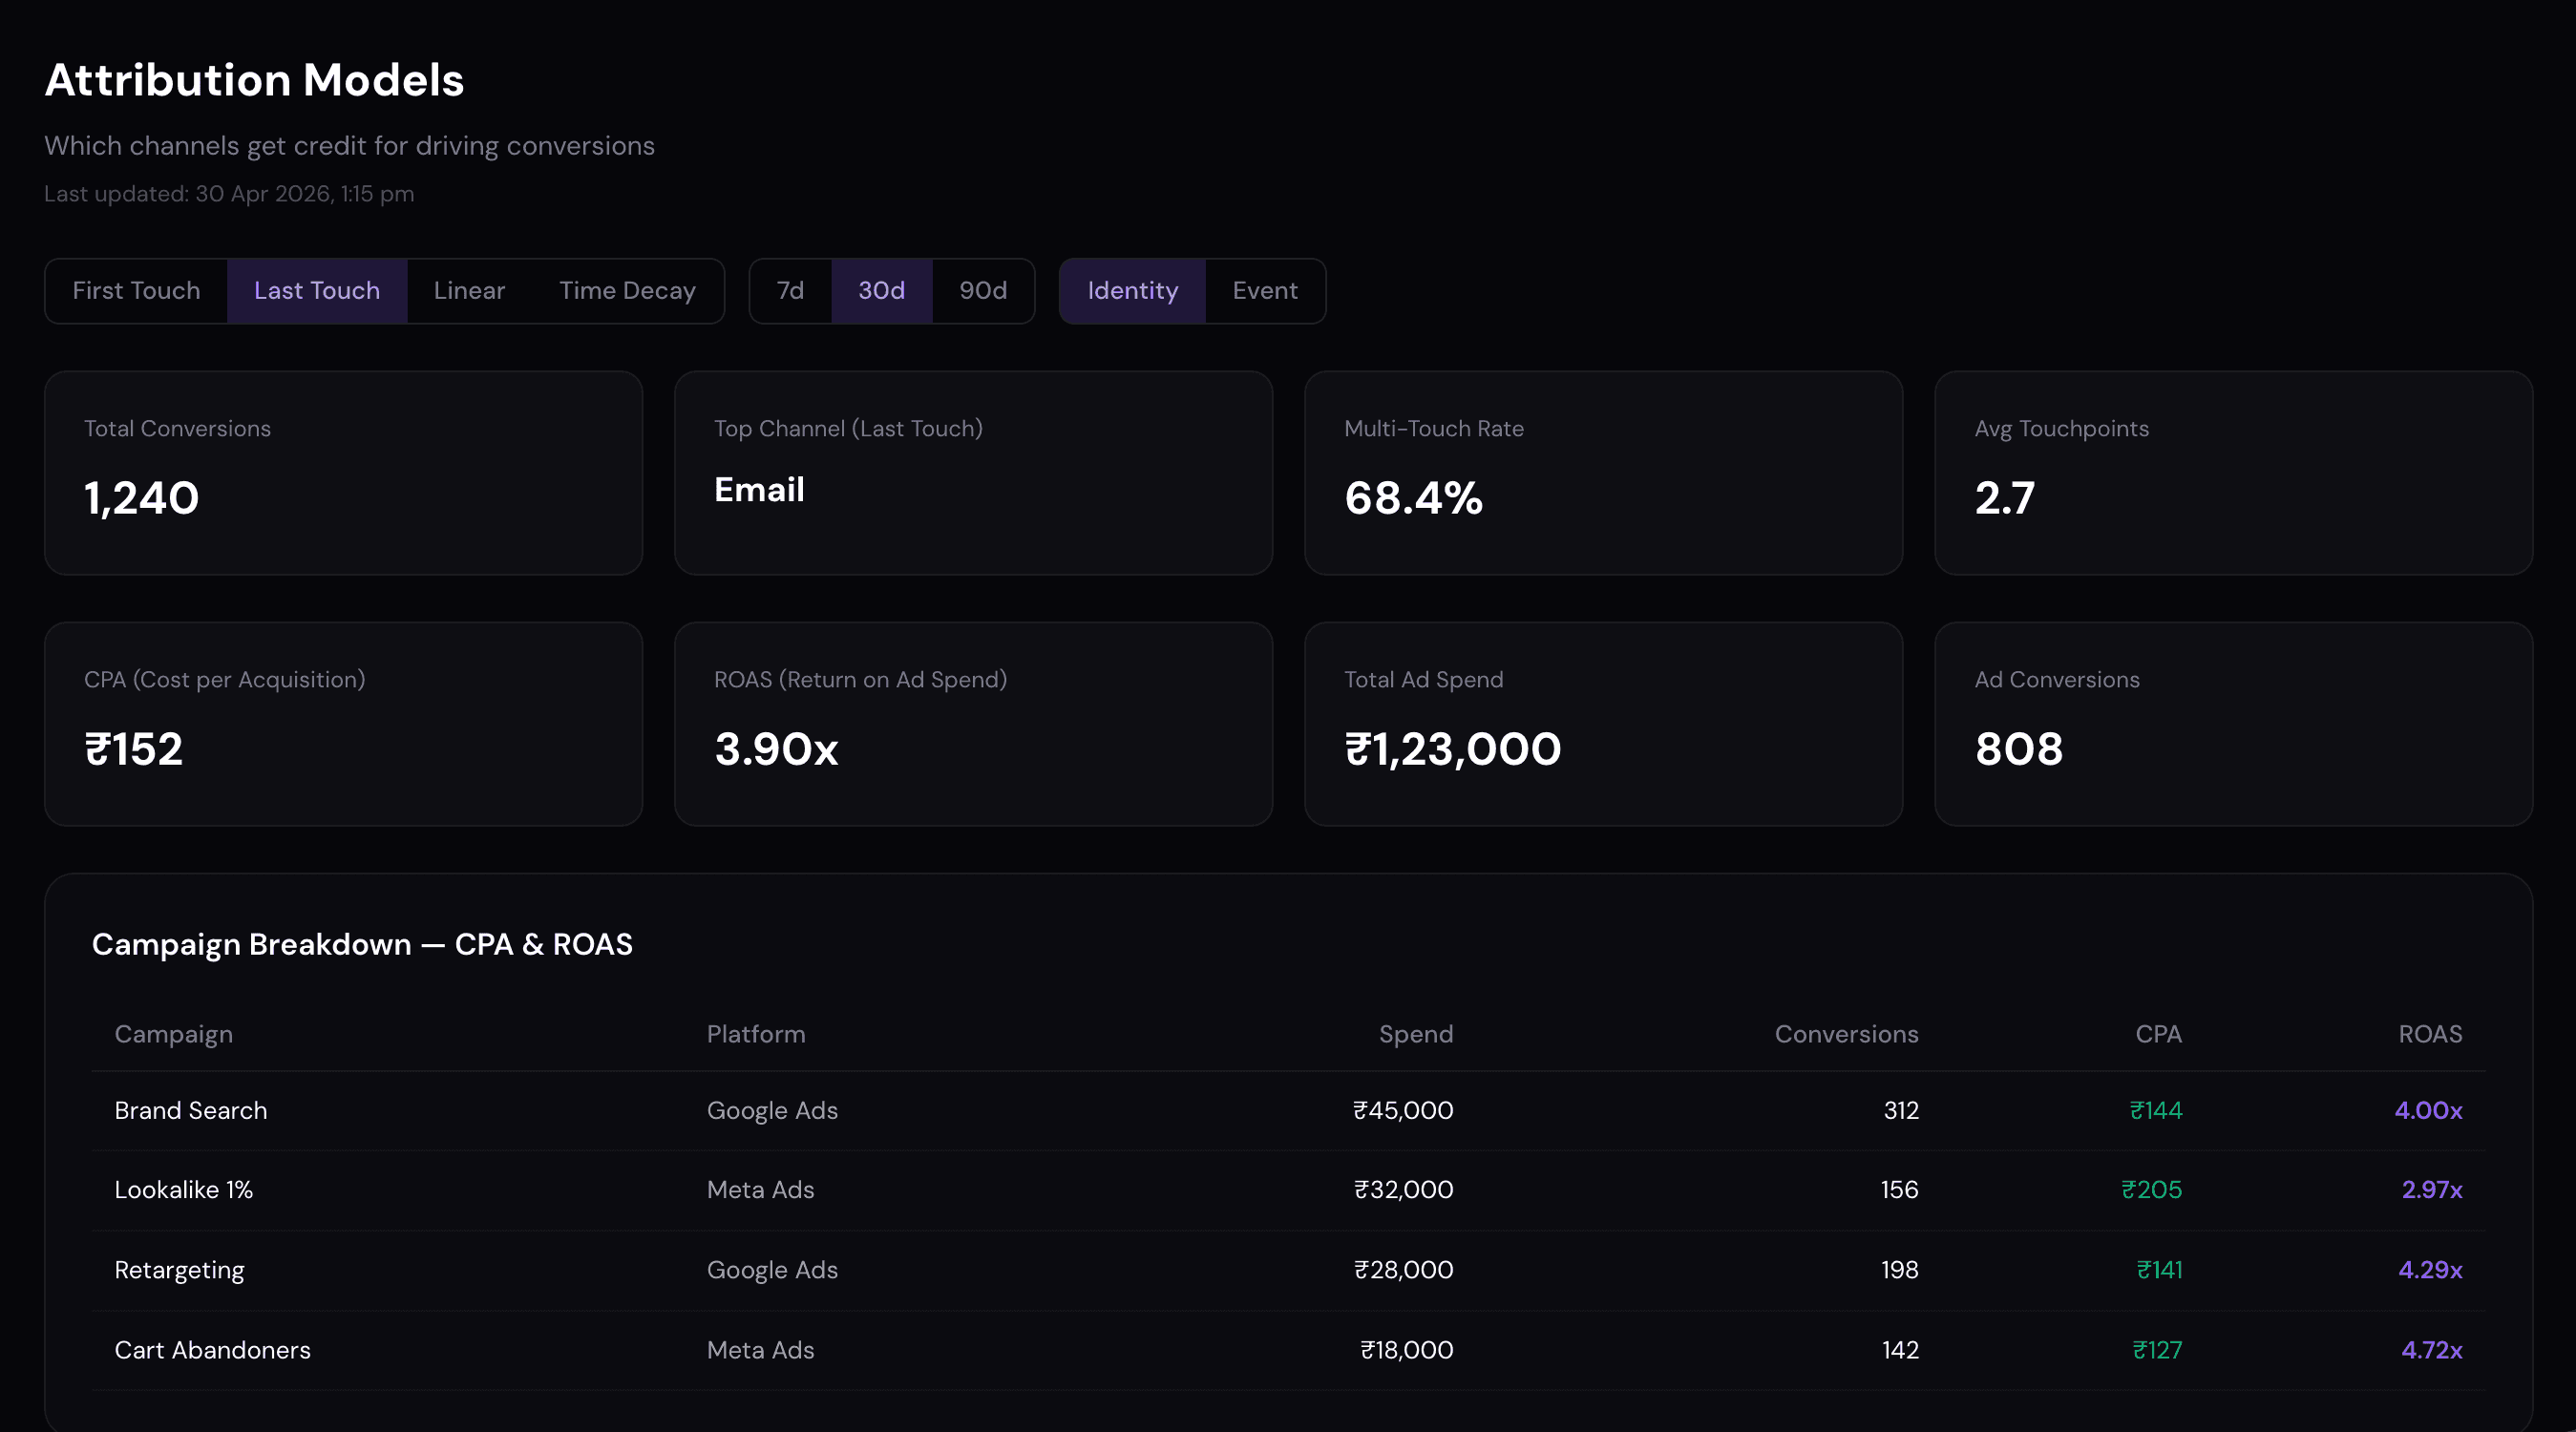The width and height of the screenshot is (2576, 1432).
Task: Click the ₹45,000 spend cell
Action: click(x=1403, y=1111)
